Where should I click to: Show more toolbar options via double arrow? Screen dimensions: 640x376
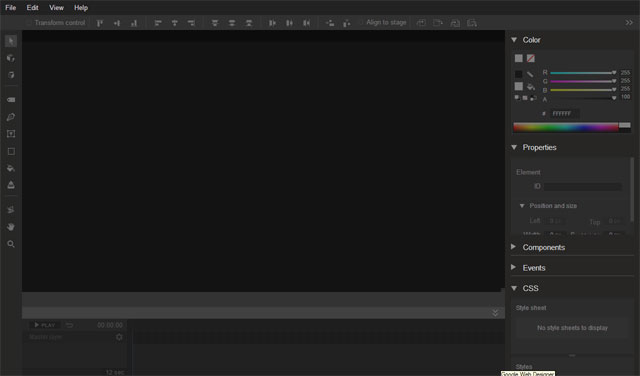pos(629,23)
